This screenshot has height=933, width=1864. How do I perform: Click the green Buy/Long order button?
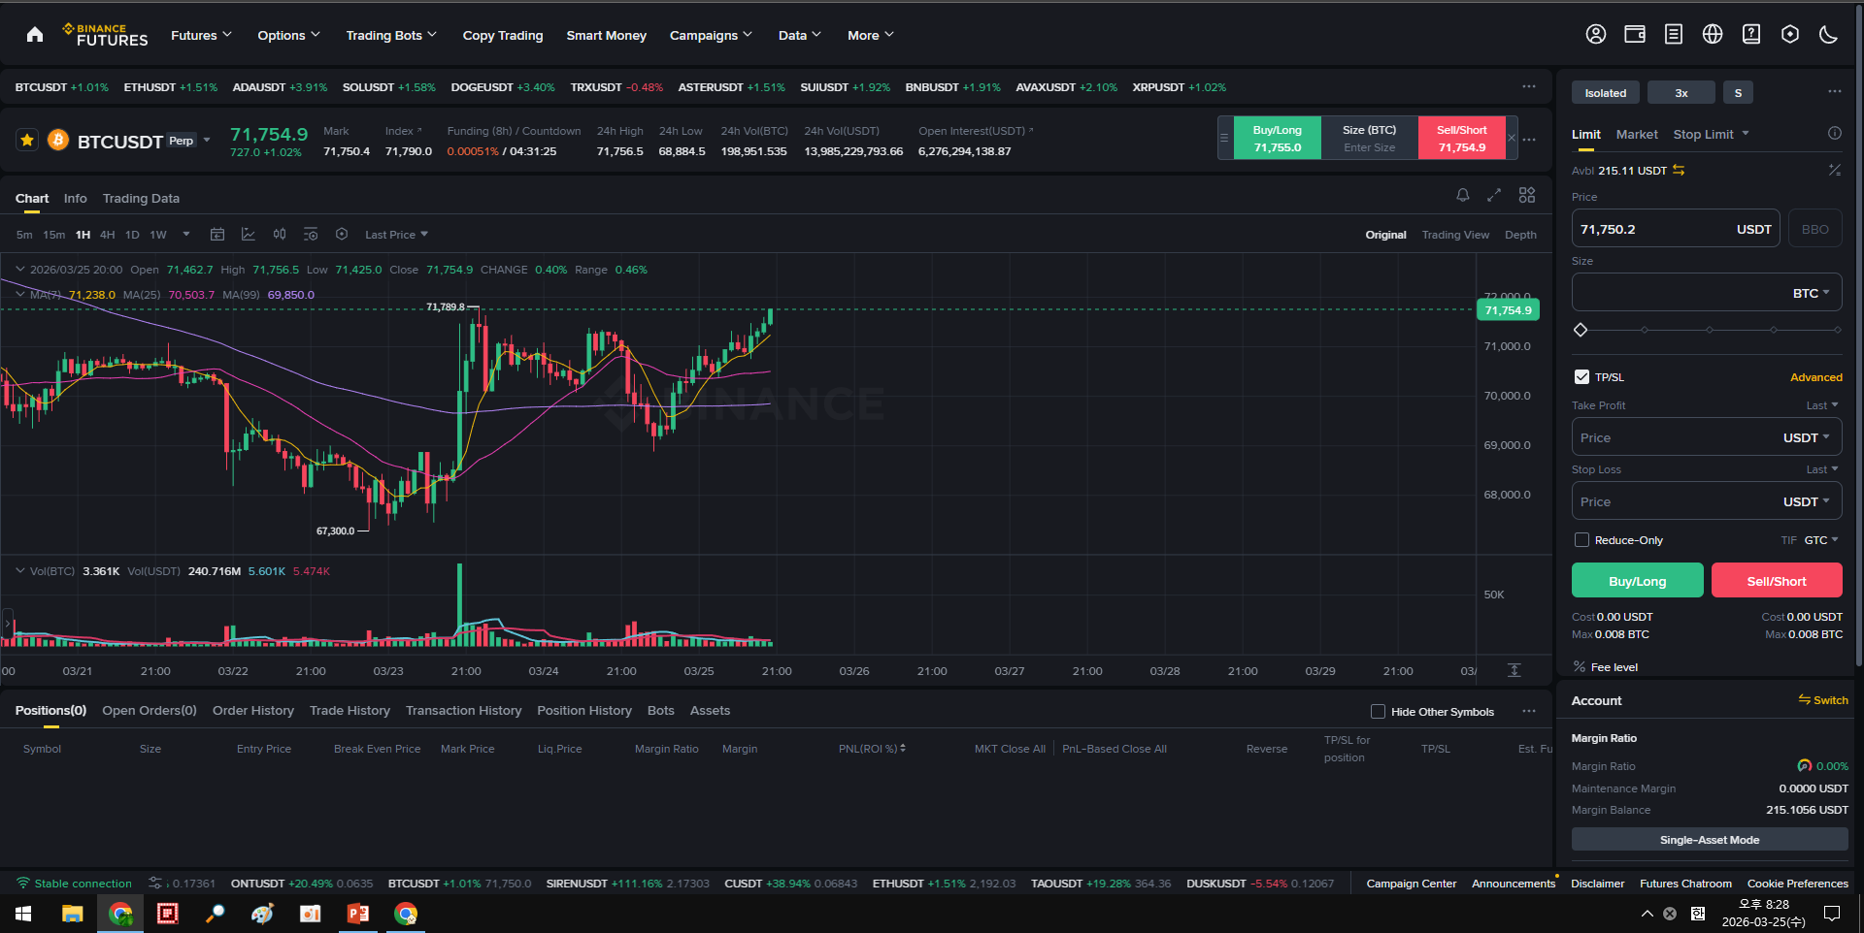tap(1637, 580)
